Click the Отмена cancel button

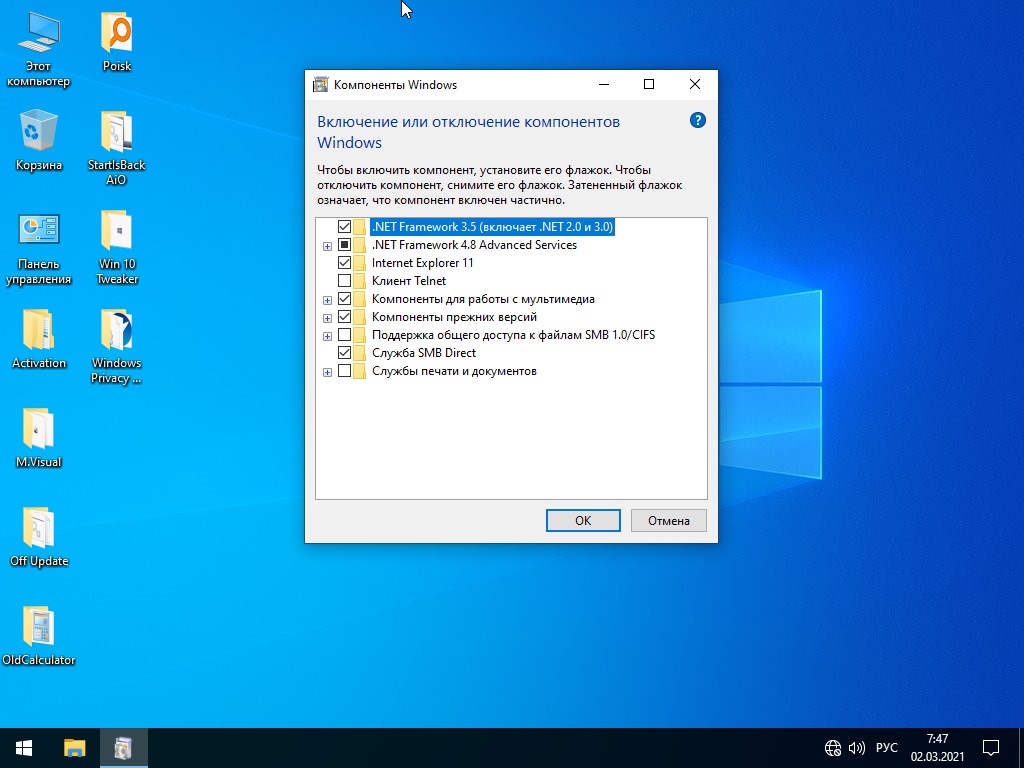coord(669,520)
